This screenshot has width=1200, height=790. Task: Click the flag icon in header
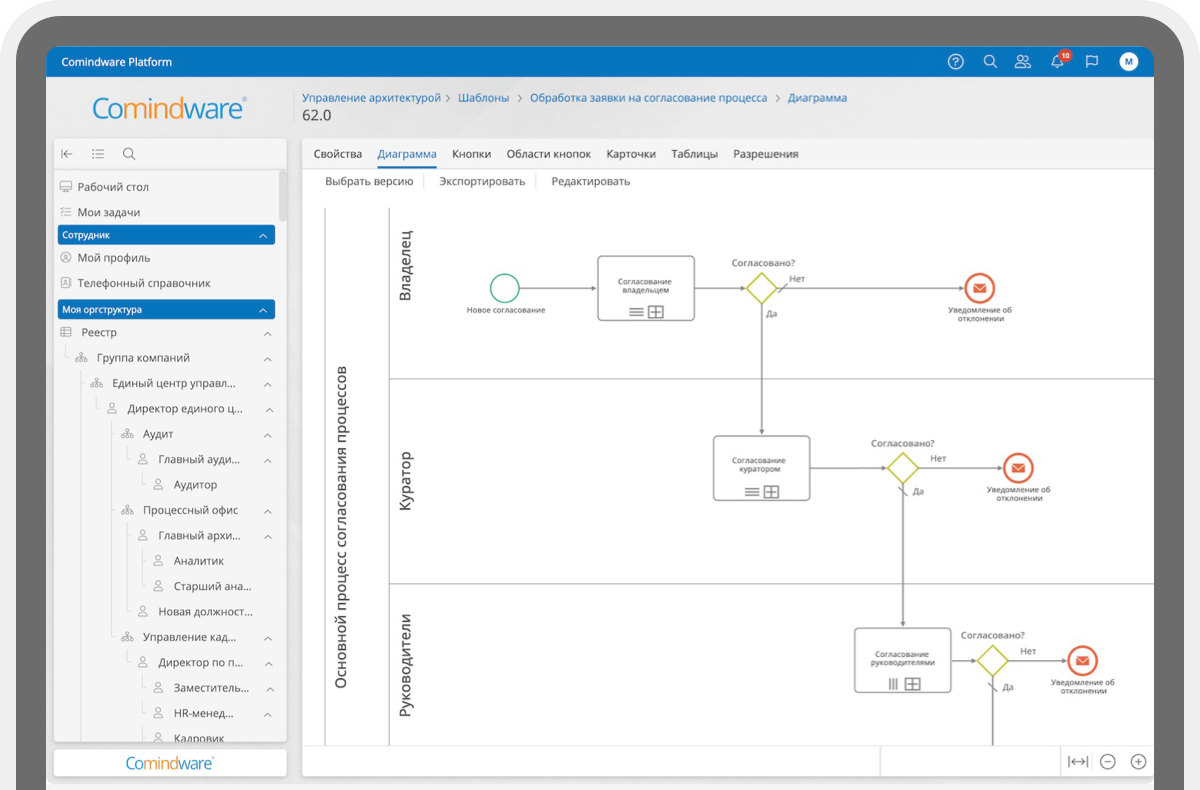point(1092,62)
